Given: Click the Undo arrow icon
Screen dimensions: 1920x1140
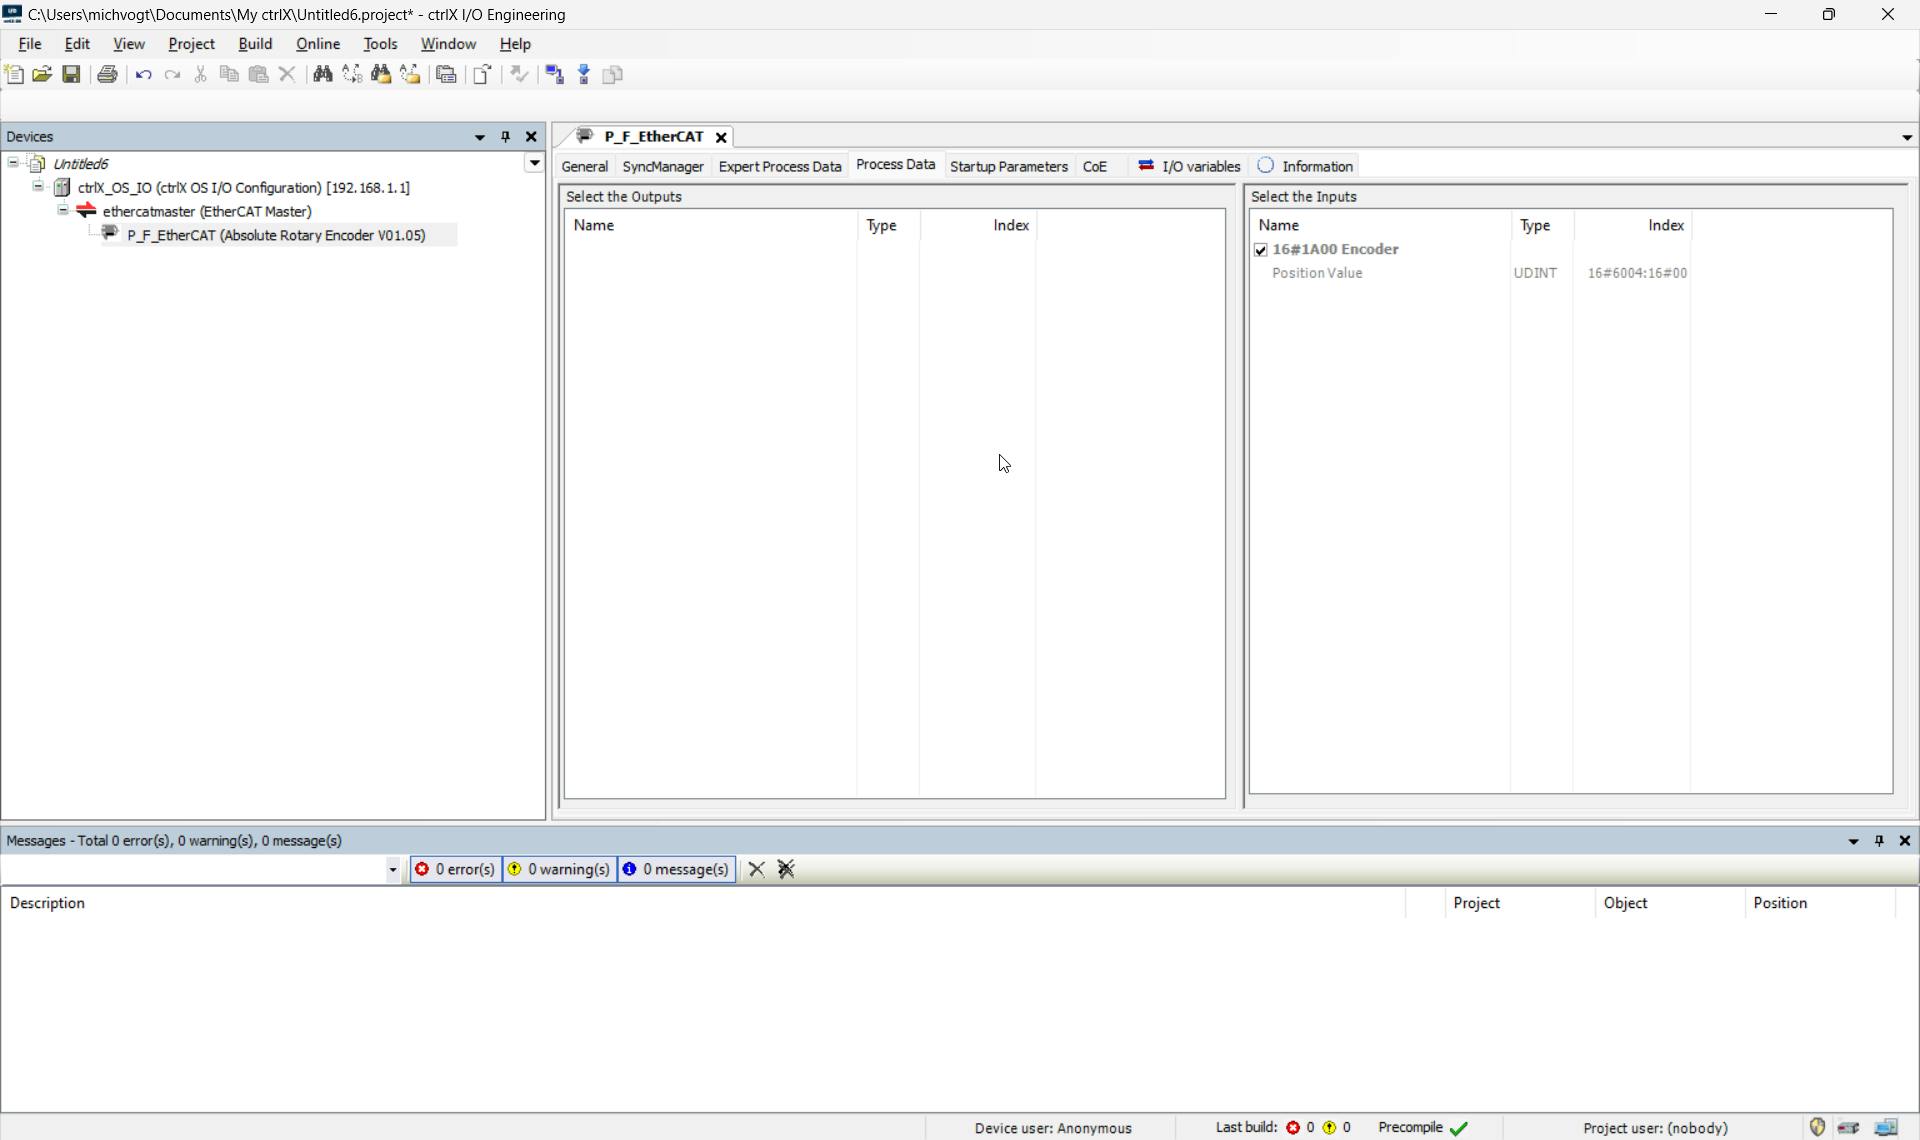Looking at the screenshot, I should (x=143, y=75).
